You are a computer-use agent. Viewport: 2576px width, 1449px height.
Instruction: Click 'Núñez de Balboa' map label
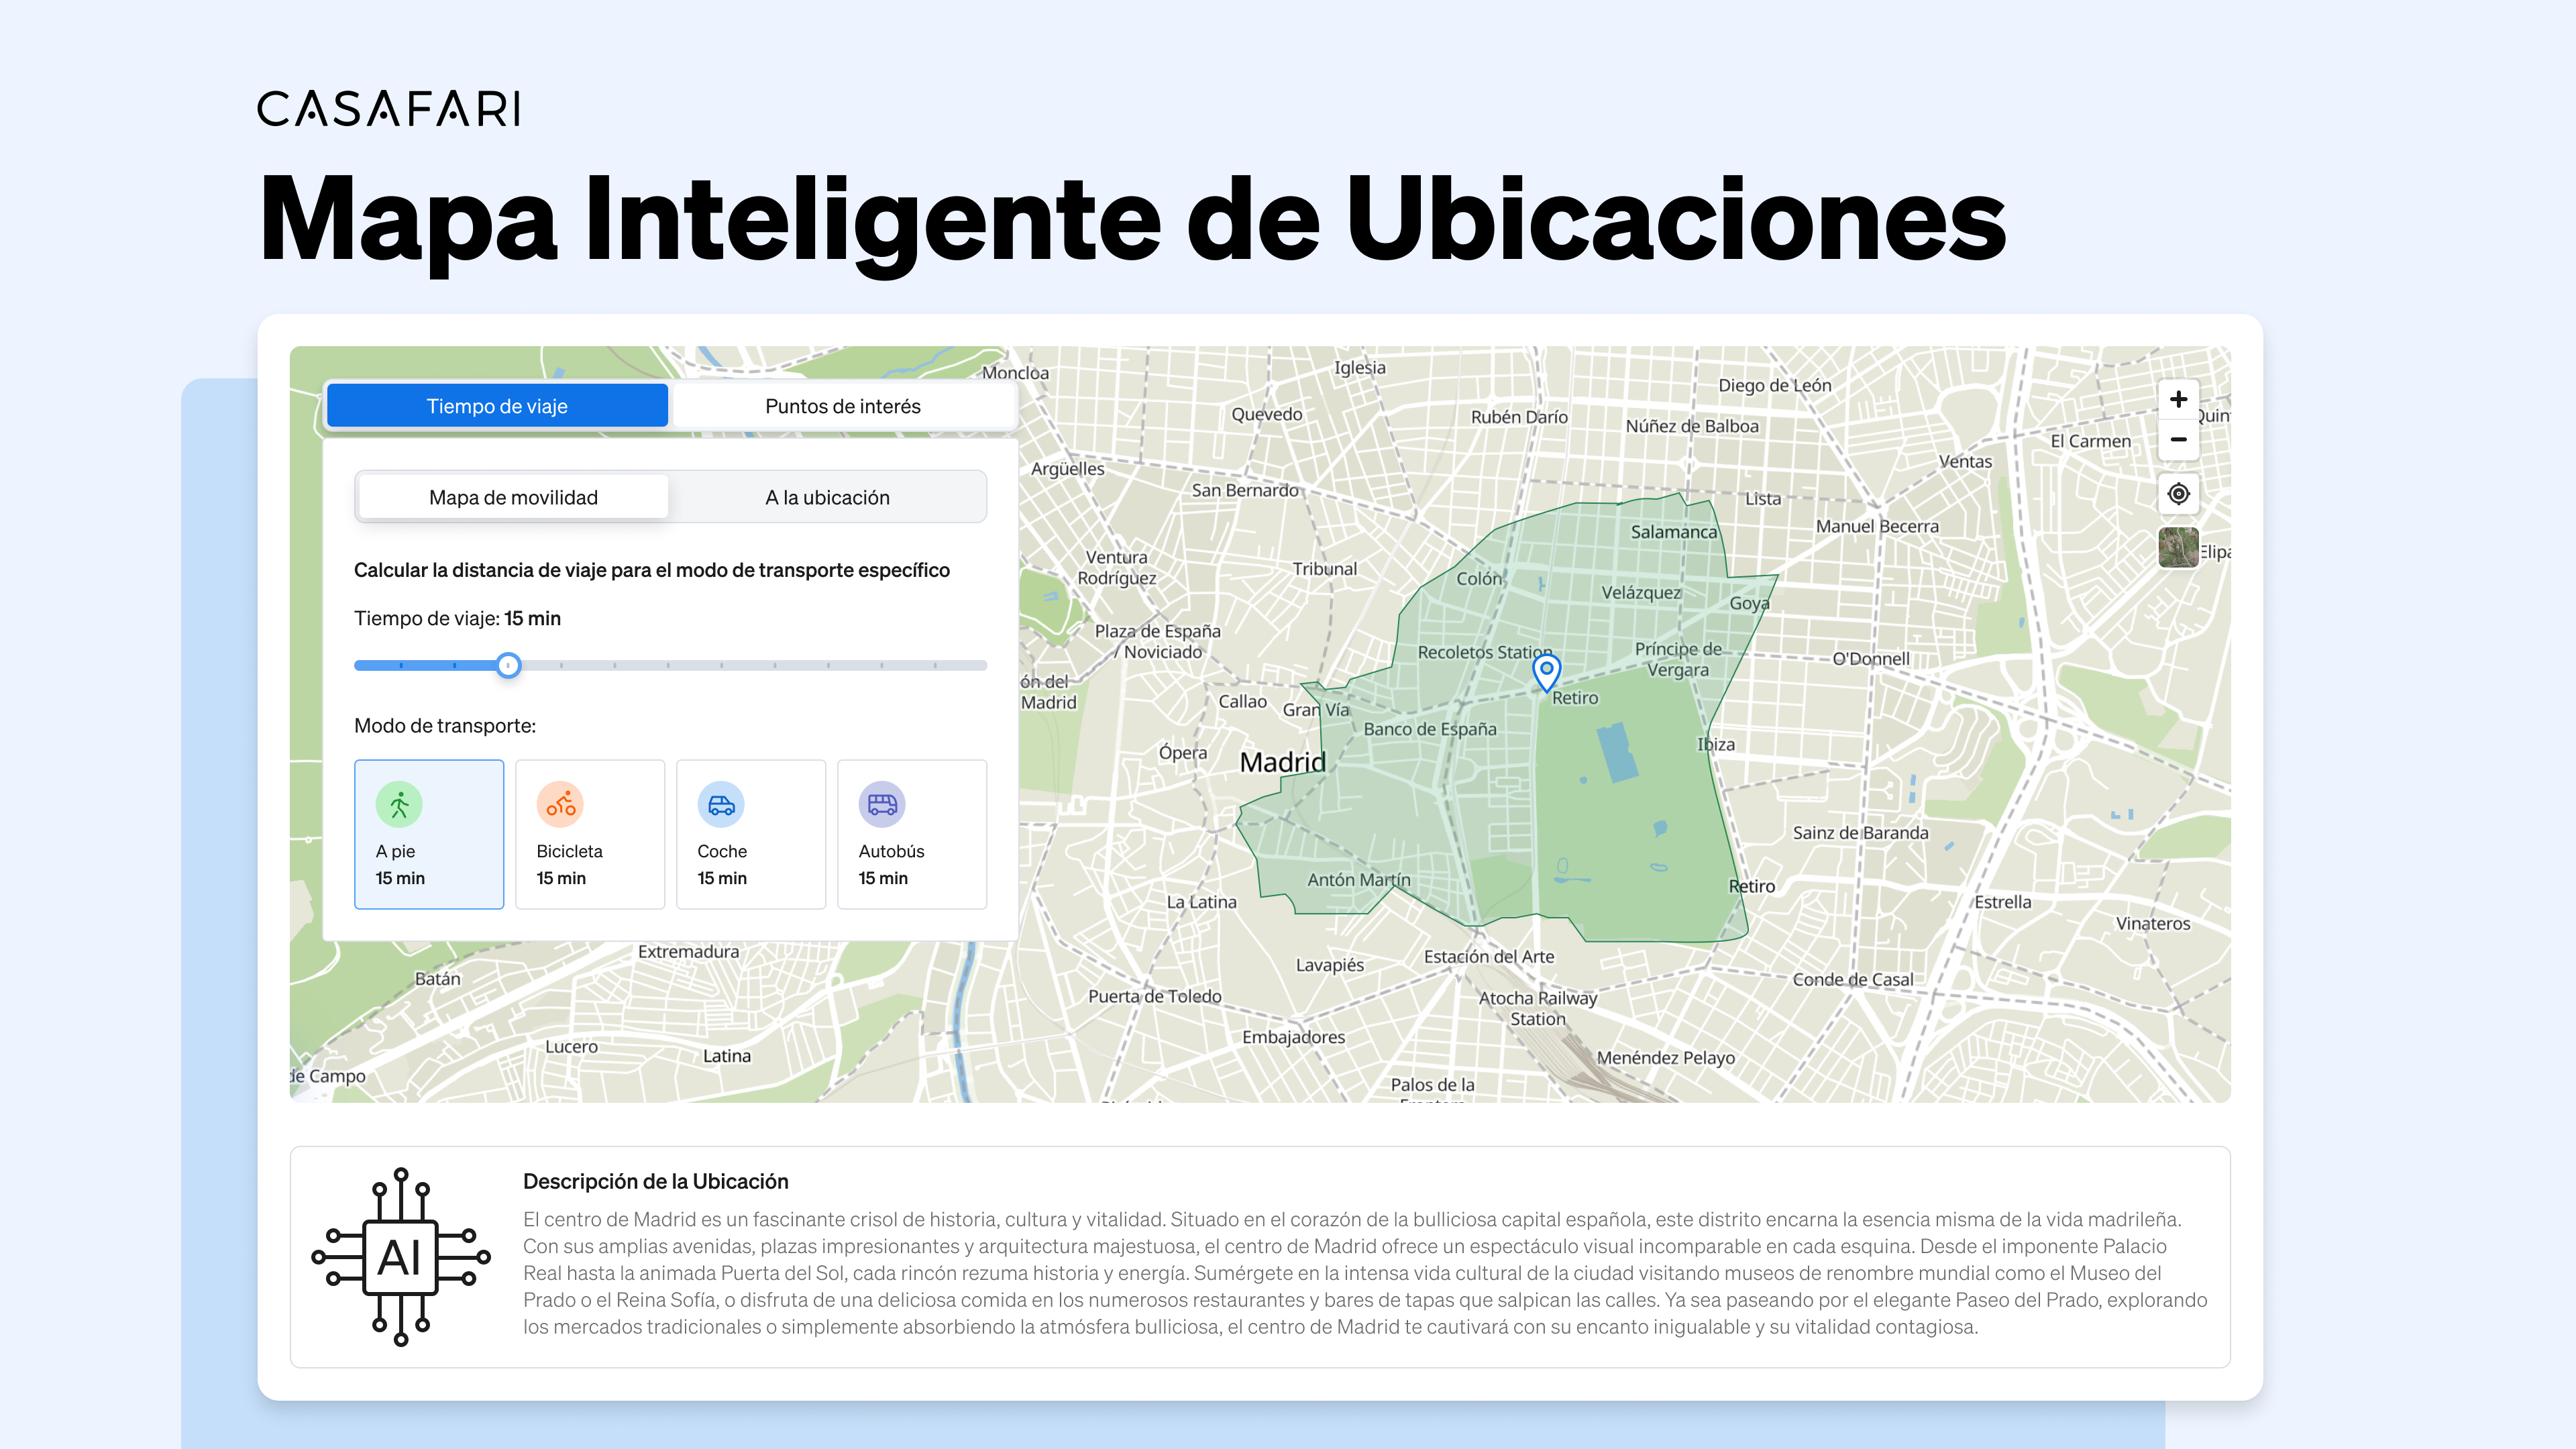tap(1692, 426)
